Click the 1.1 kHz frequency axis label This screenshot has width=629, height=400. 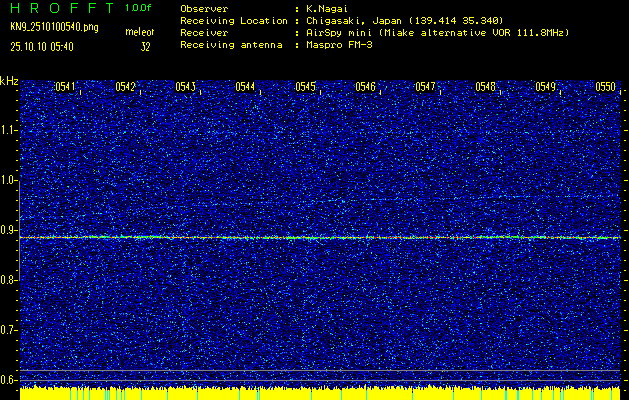pyautogui.click(x=9, y=130)
